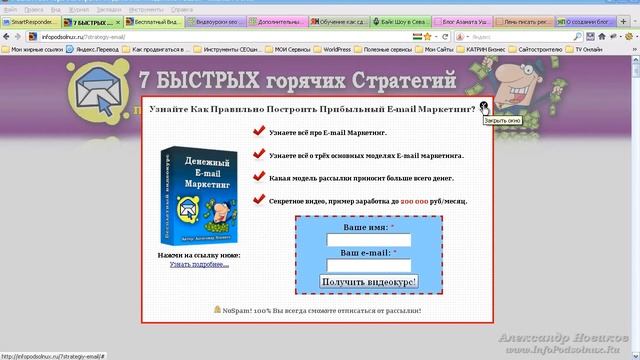Click the Ваше имя input field
Image resolution: width=640 pixels, height=360 pixels.
369,240
